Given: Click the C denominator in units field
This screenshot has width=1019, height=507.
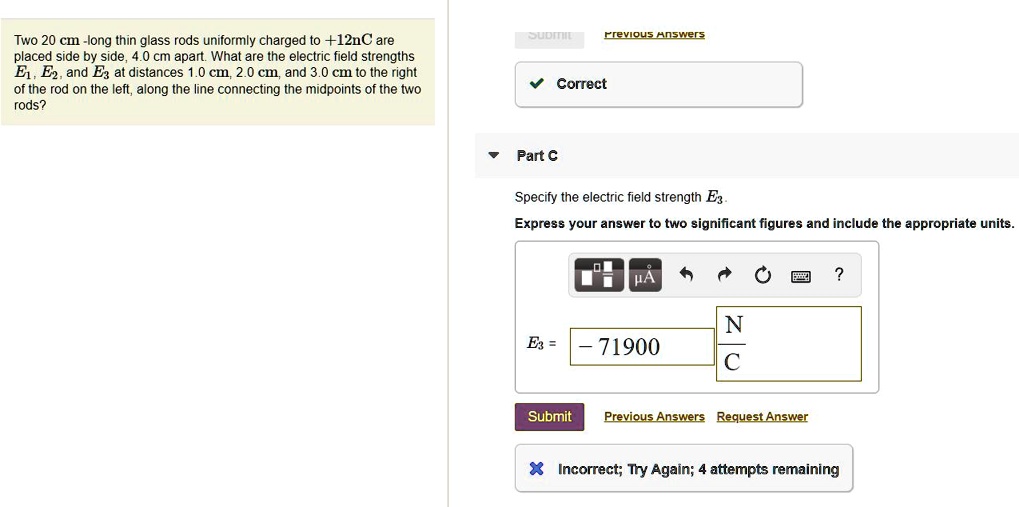Looking at the screenshot, I should pyautogui.click(x=732, y=363).
